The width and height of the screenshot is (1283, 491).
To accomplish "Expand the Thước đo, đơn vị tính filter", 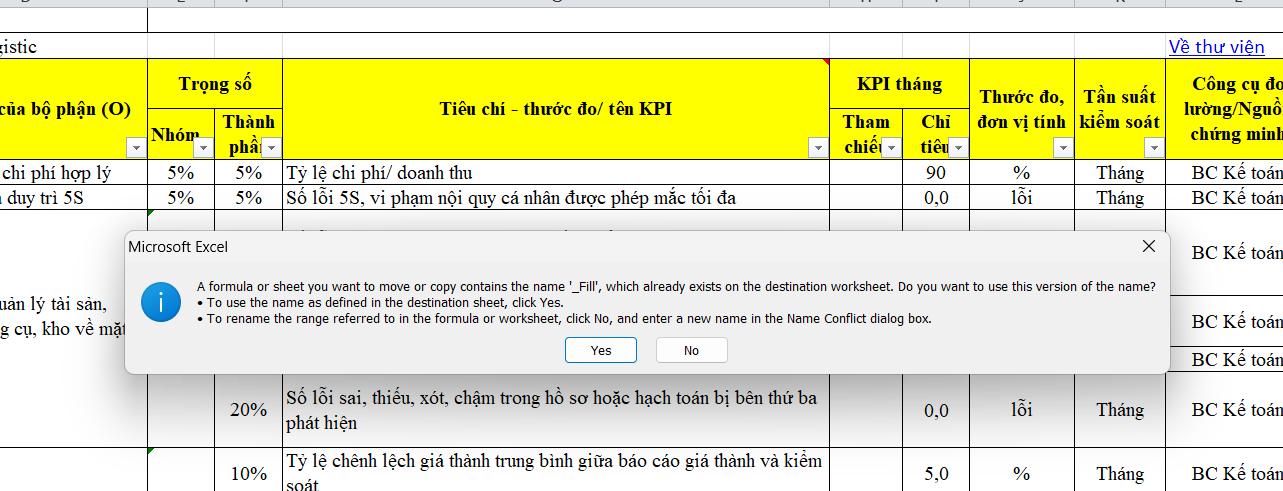I will click(x=1062, y=148).
